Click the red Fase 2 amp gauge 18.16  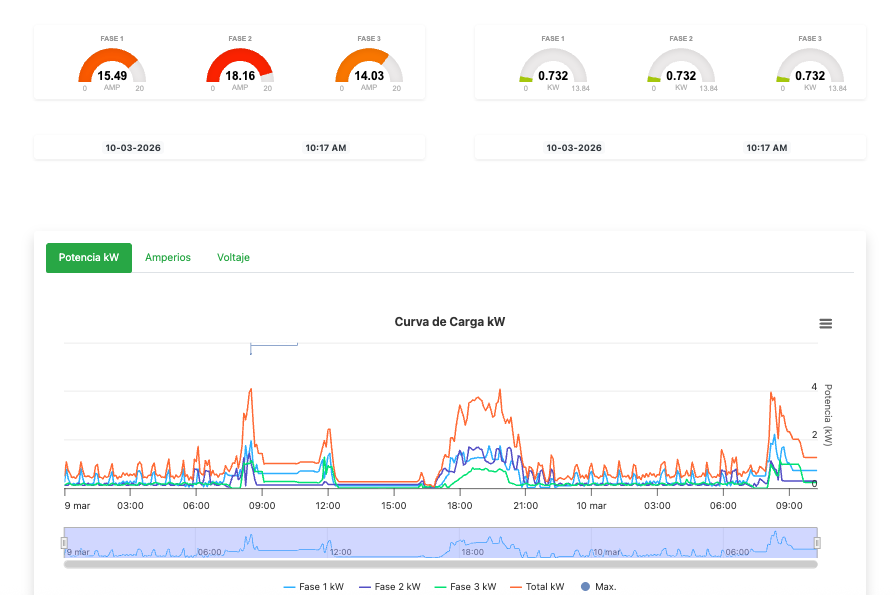coord(240,69)
